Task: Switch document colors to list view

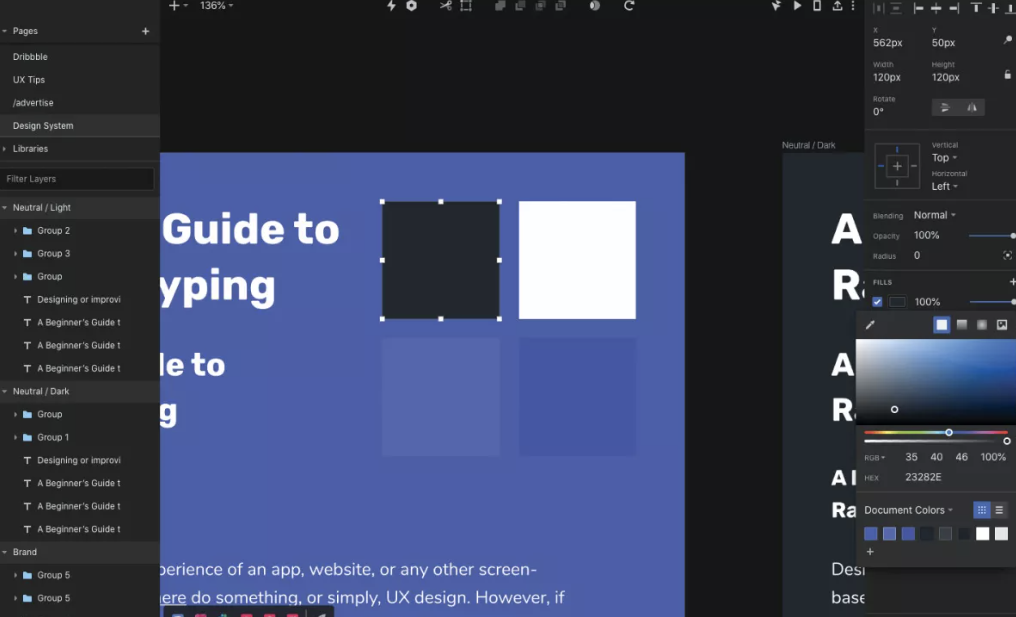Action: tap(999, 510)
